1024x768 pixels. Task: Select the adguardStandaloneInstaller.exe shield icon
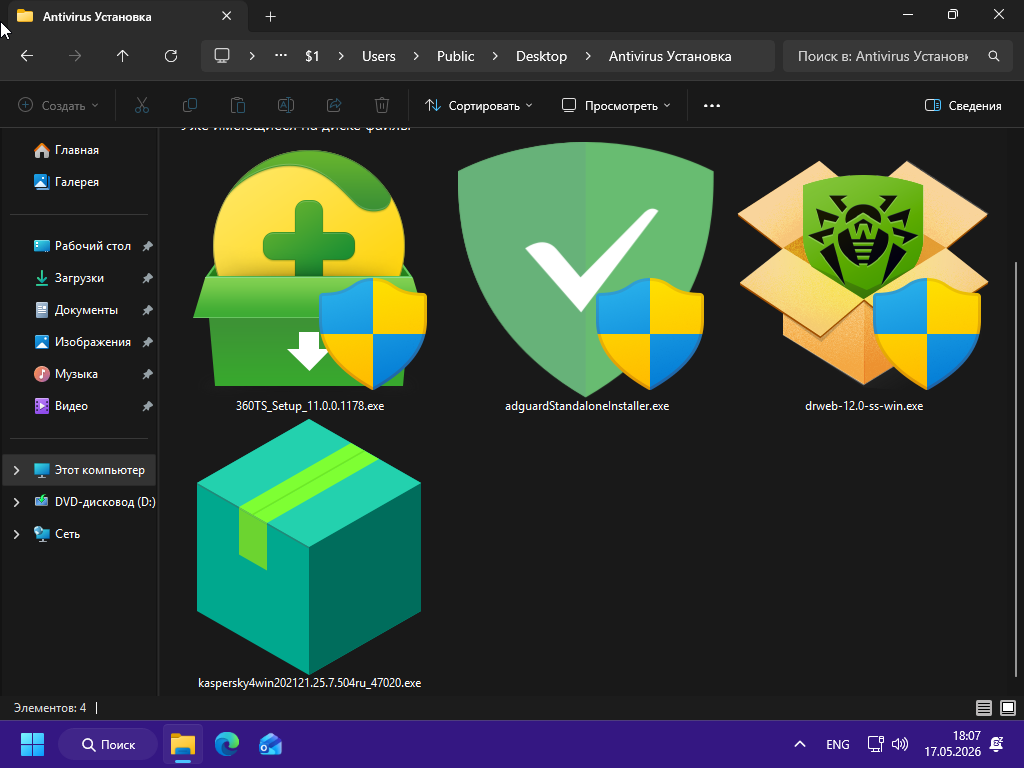pyautogui.click(x=586, y=269)
